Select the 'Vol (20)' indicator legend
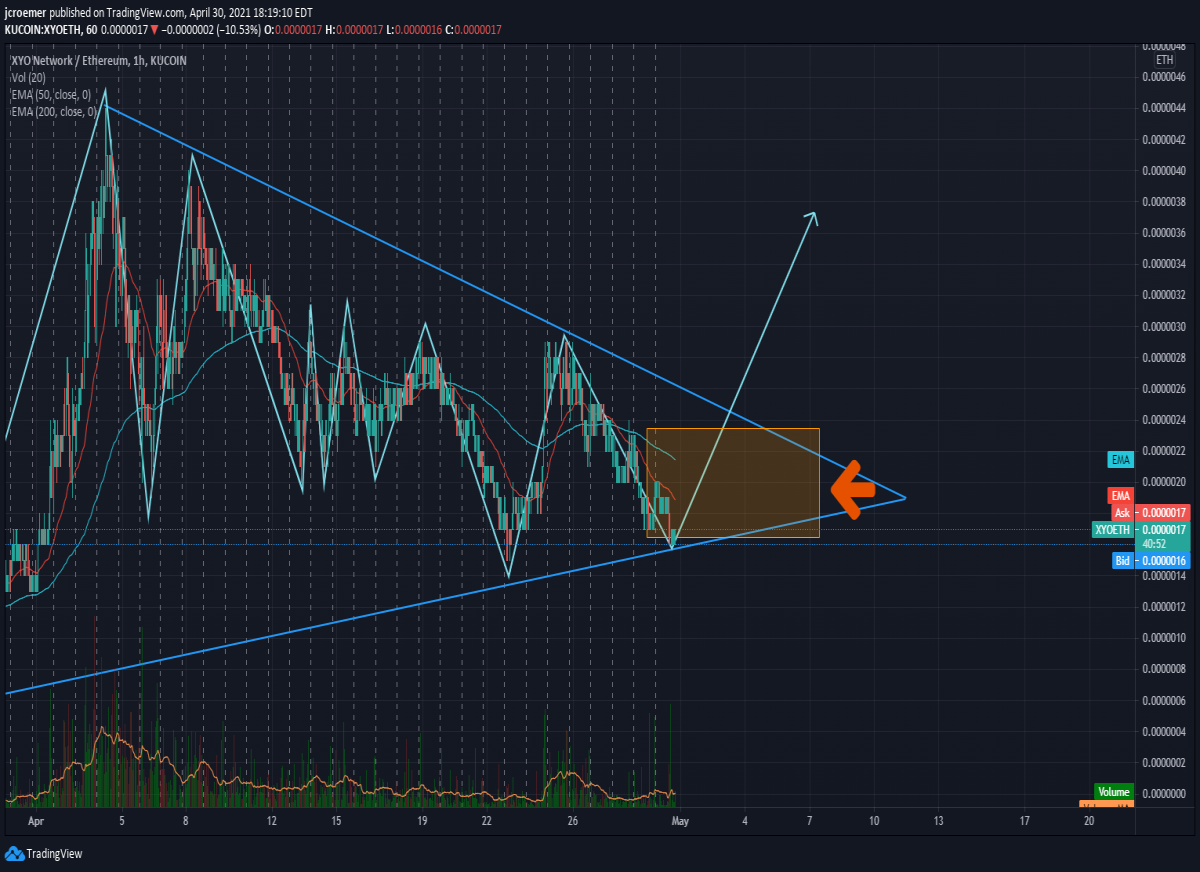This screenshot has width=1200, height=872. (x=29, y=78)
